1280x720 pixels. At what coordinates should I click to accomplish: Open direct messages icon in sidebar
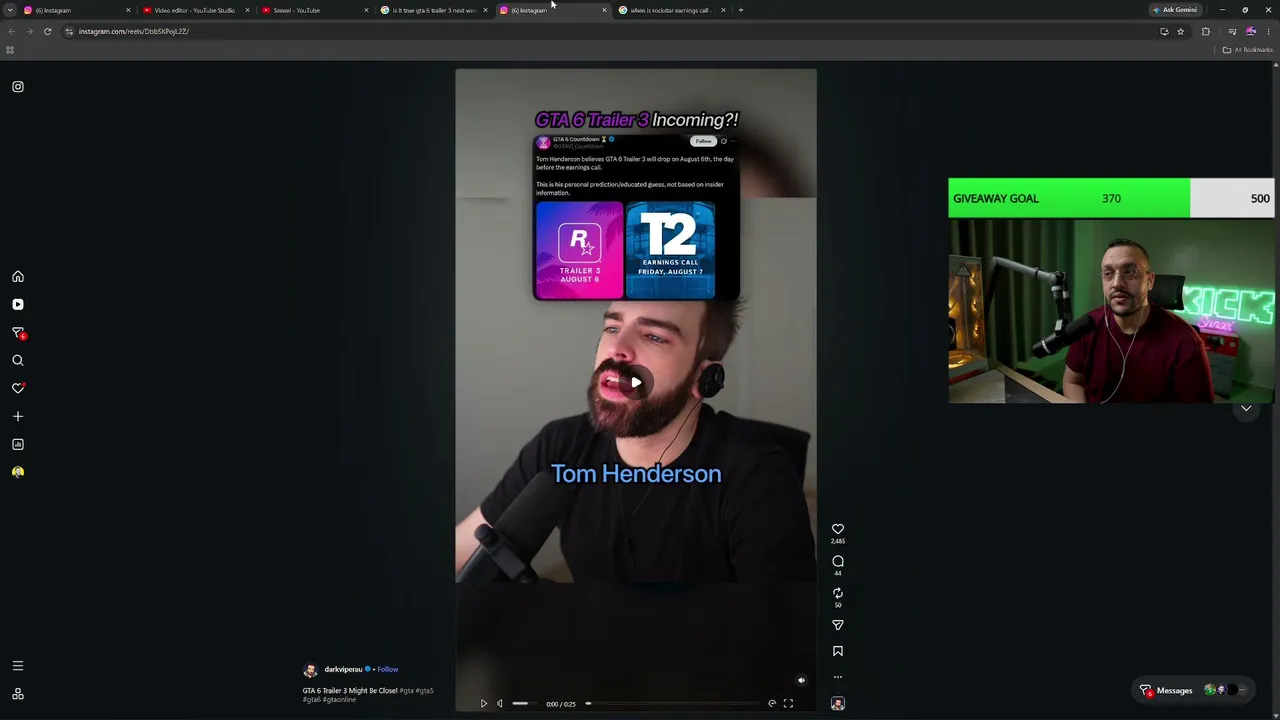click(x=18, y=333)
